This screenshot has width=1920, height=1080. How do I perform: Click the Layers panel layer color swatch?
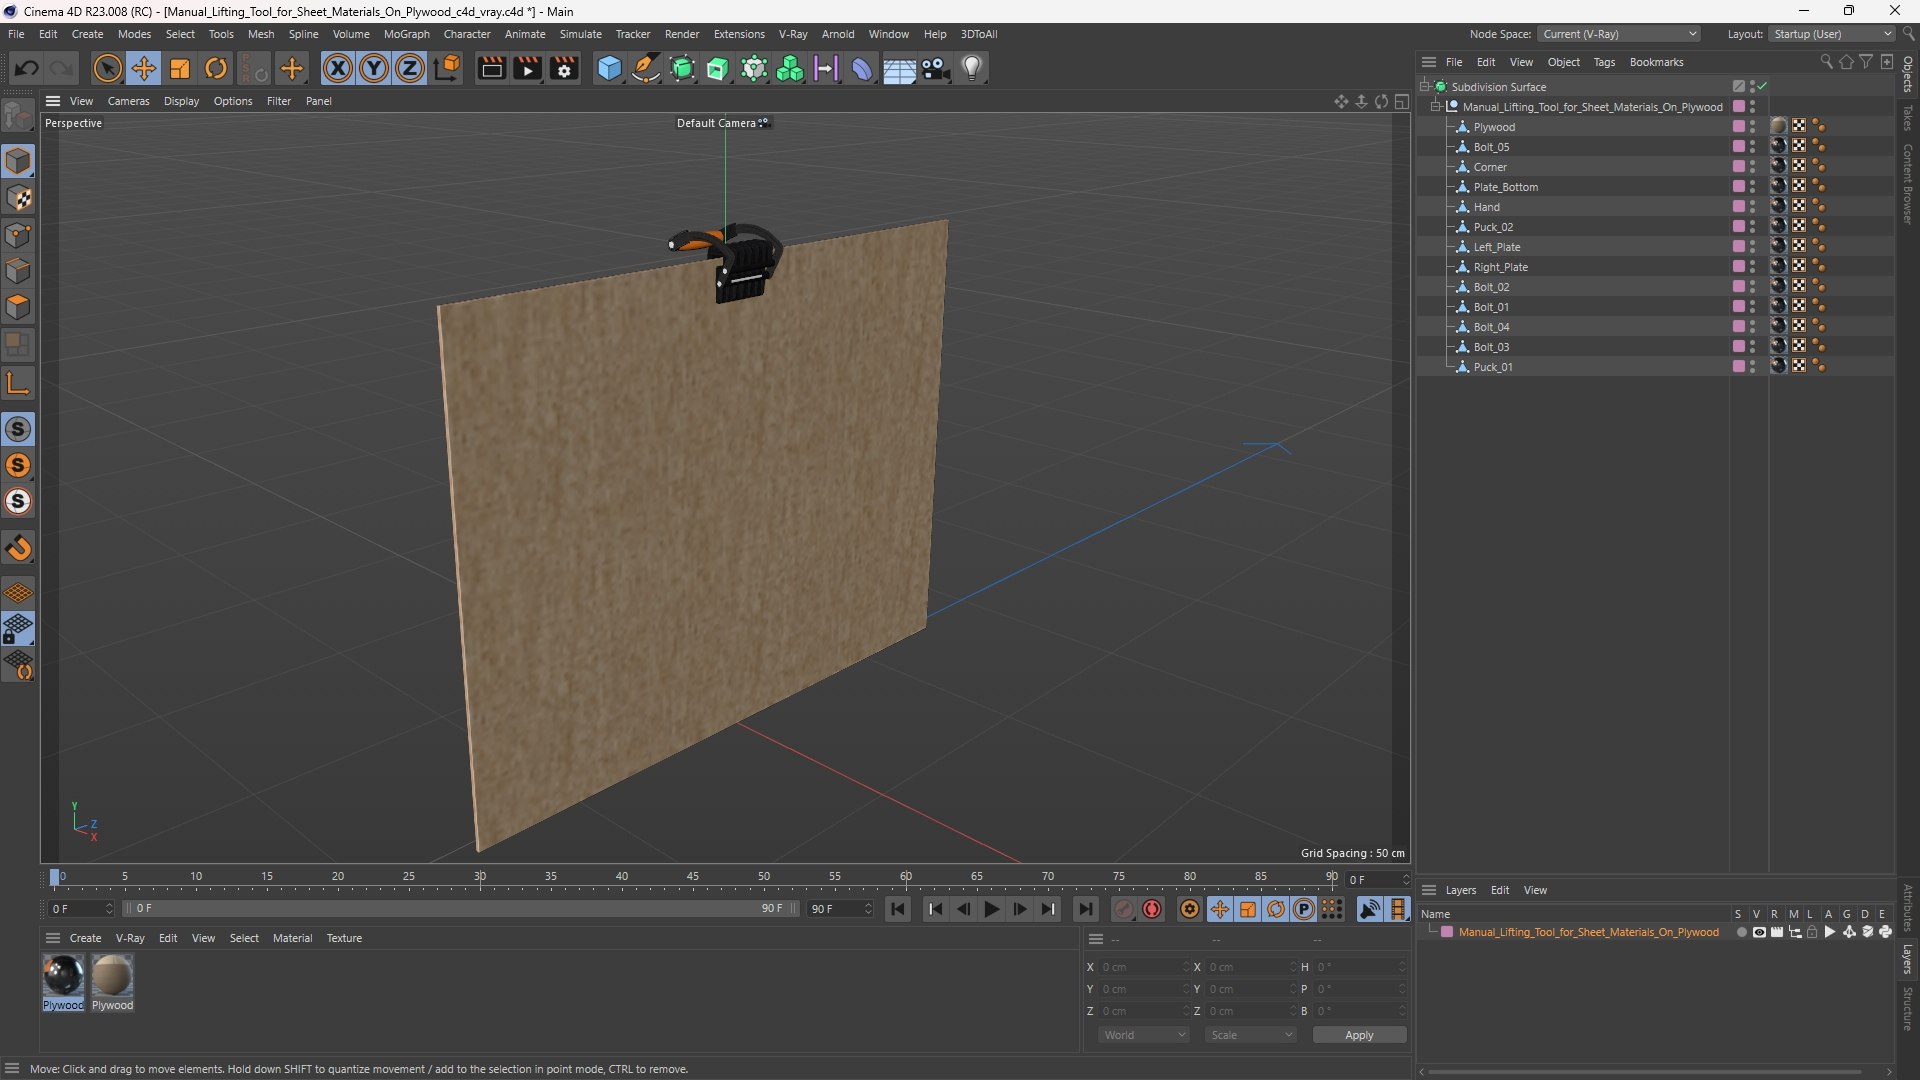point(1447,932)
